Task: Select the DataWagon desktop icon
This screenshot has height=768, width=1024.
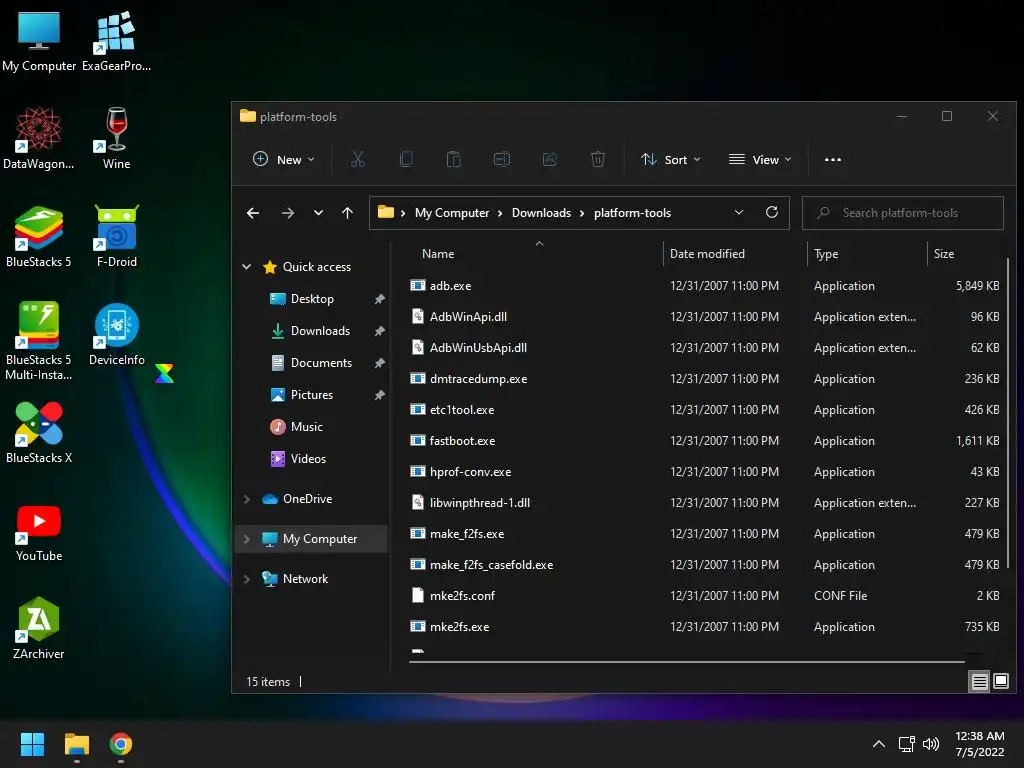Action: point(39,138)
